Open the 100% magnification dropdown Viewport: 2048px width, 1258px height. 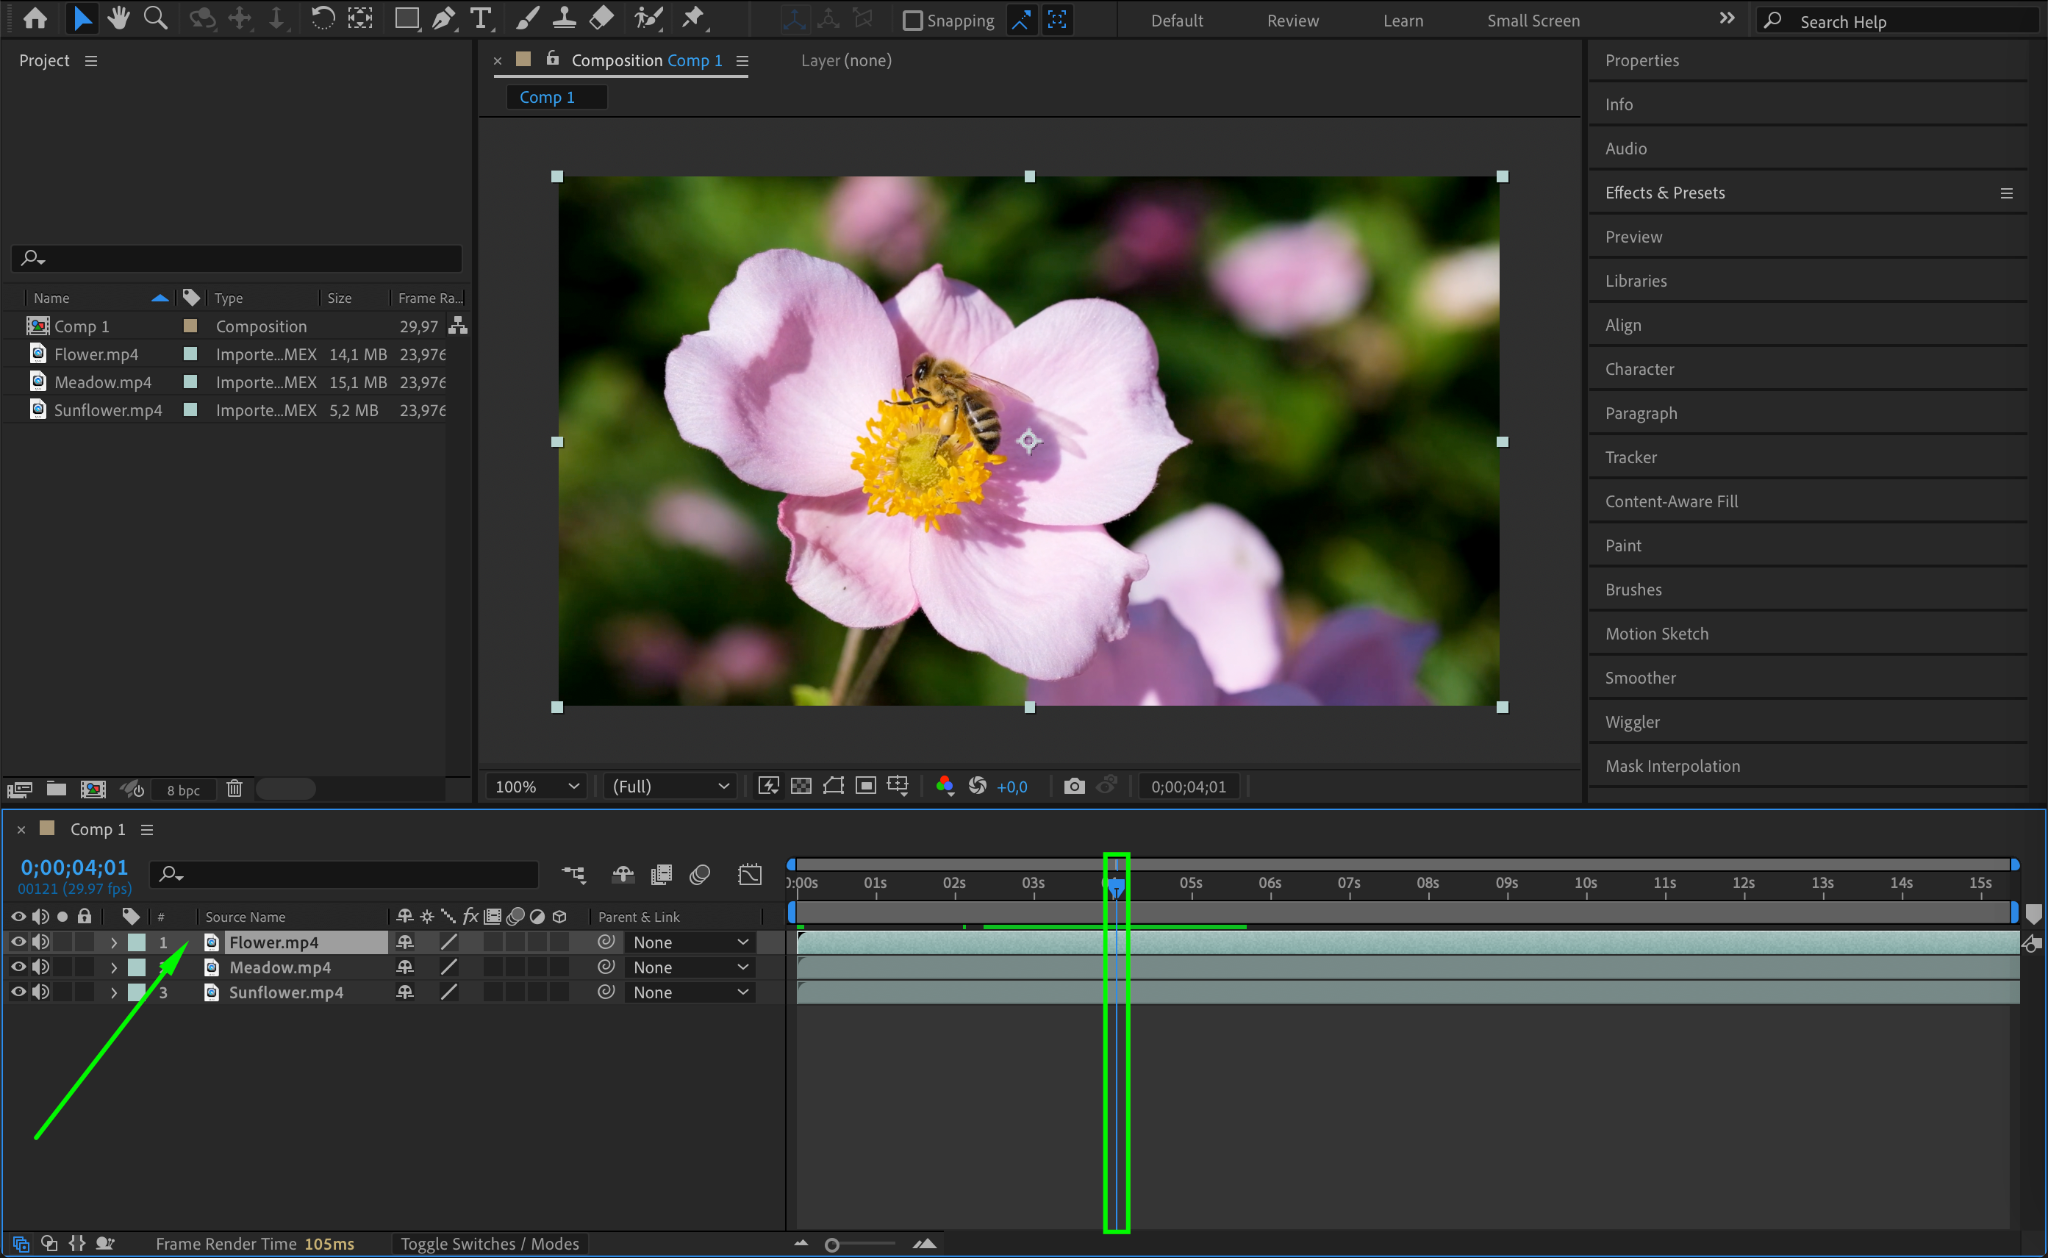(535, 787)
